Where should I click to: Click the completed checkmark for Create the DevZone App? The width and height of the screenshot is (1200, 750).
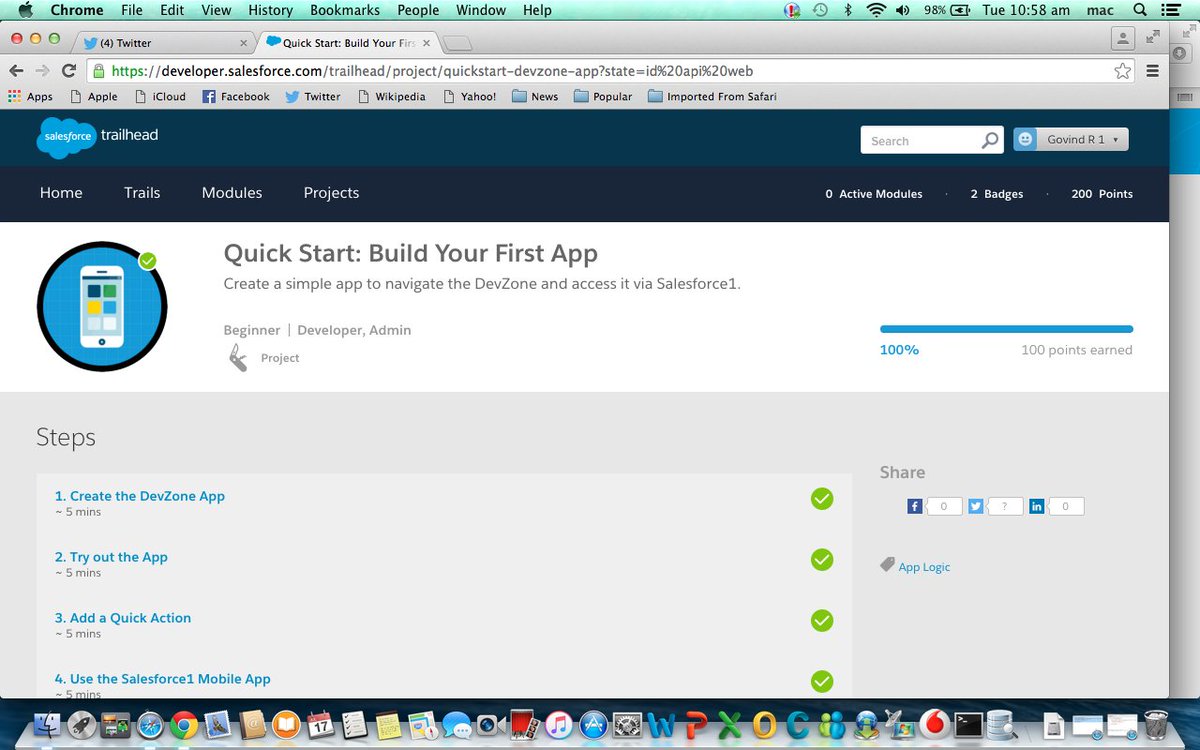[x=822, y=498]
